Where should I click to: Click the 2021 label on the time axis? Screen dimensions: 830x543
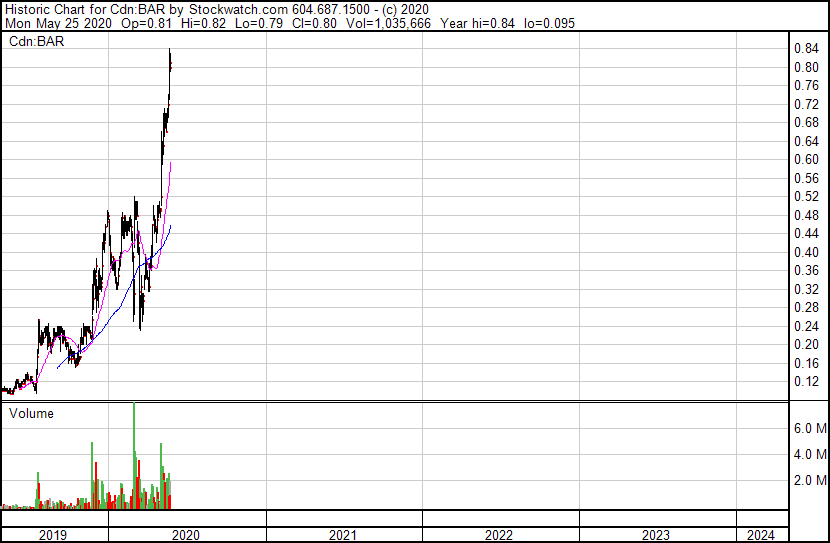point(343,535)
